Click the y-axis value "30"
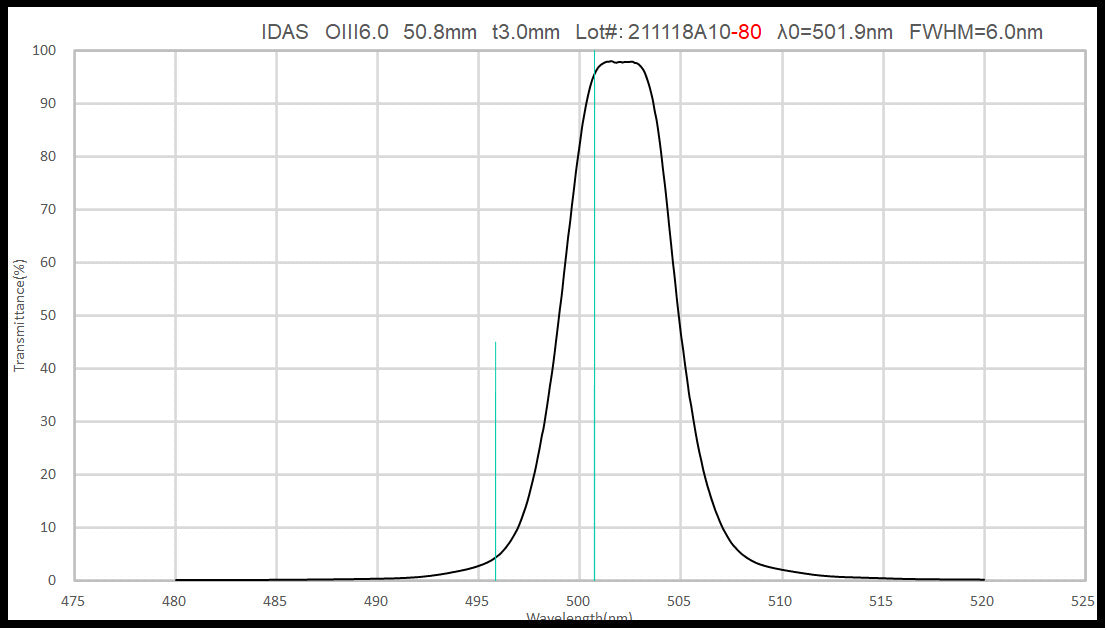Viewport: 1107px width, 630px height. [x=48, y=422]
